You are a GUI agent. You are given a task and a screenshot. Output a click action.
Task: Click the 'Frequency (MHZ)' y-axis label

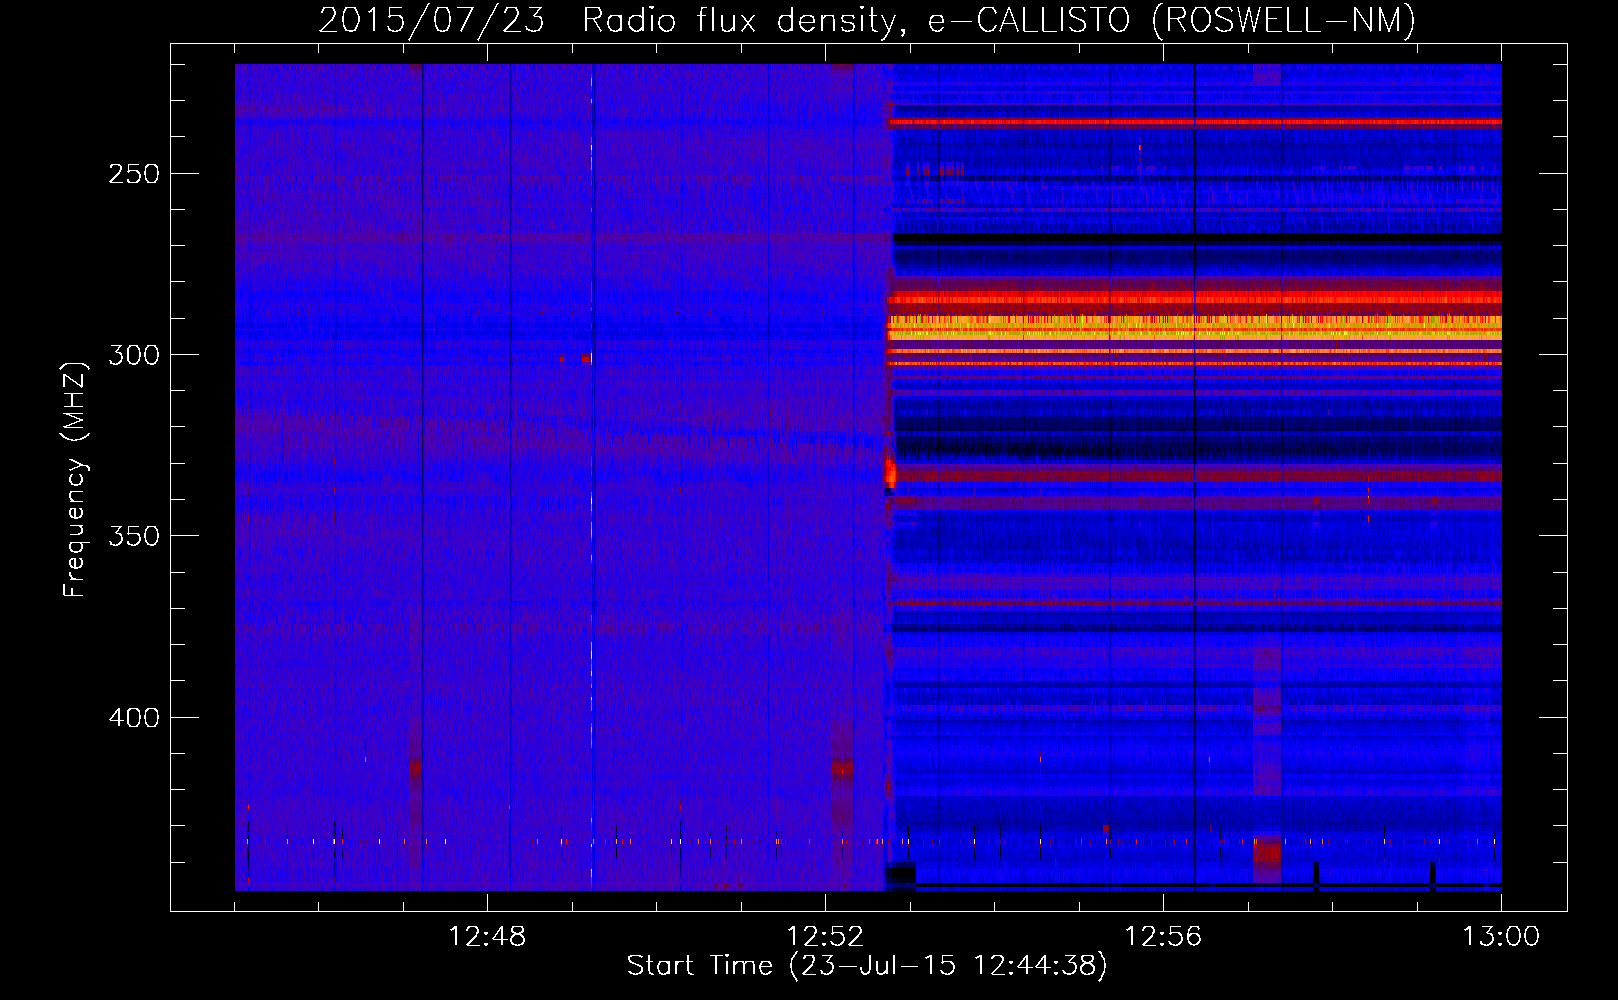[75, 480]
